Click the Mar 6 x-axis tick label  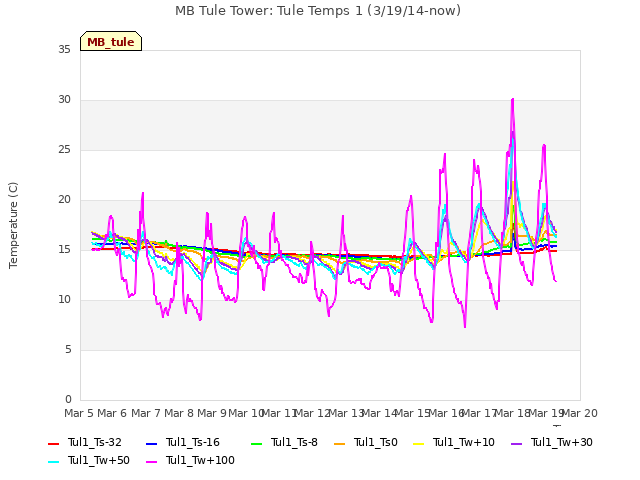pyautogui.click(x=112, y=413)
